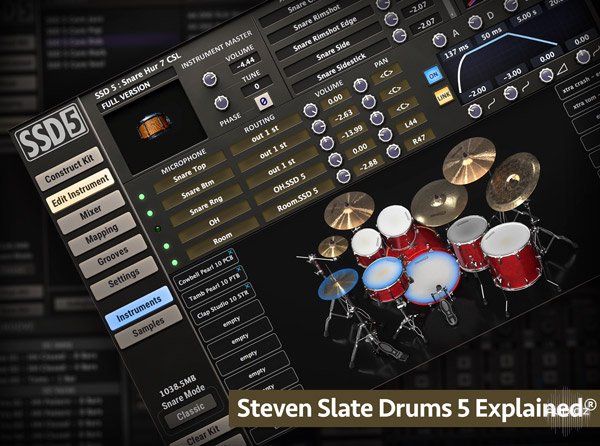Click the phase invert button
The height and width of the screenshot is (446, 600).
coord(262,103)
